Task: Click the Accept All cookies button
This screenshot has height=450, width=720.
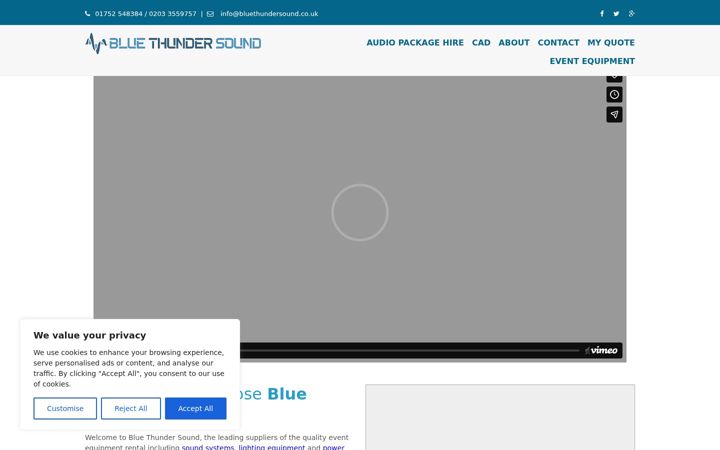Action: 196,408
